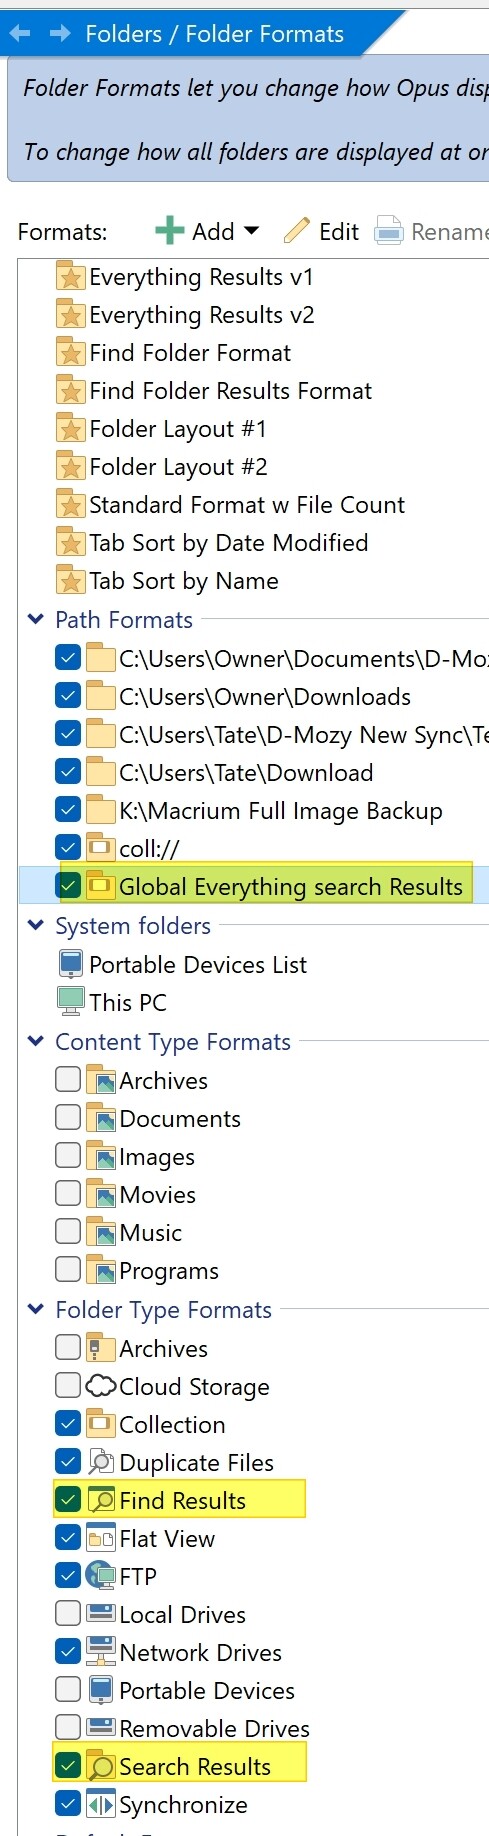
Task: Click the FTP globe icon
Action: [101, 1576]
